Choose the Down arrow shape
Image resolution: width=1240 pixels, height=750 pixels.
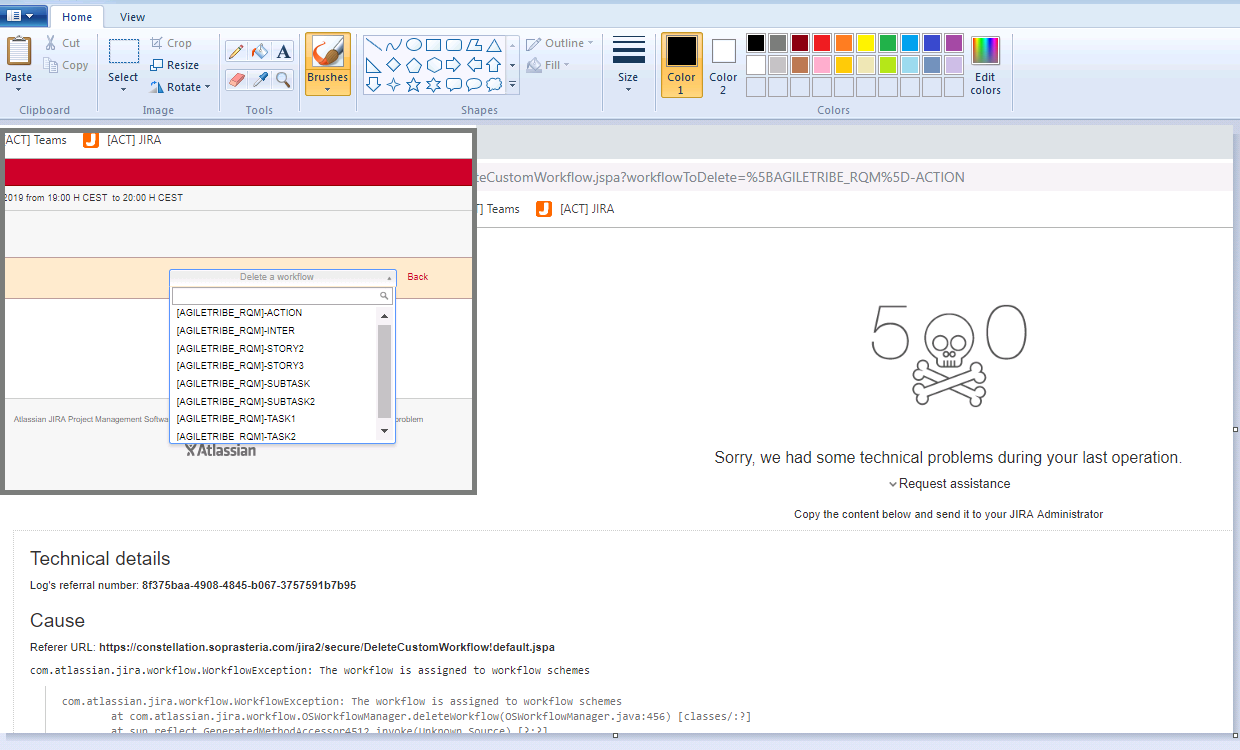[373, 85]
